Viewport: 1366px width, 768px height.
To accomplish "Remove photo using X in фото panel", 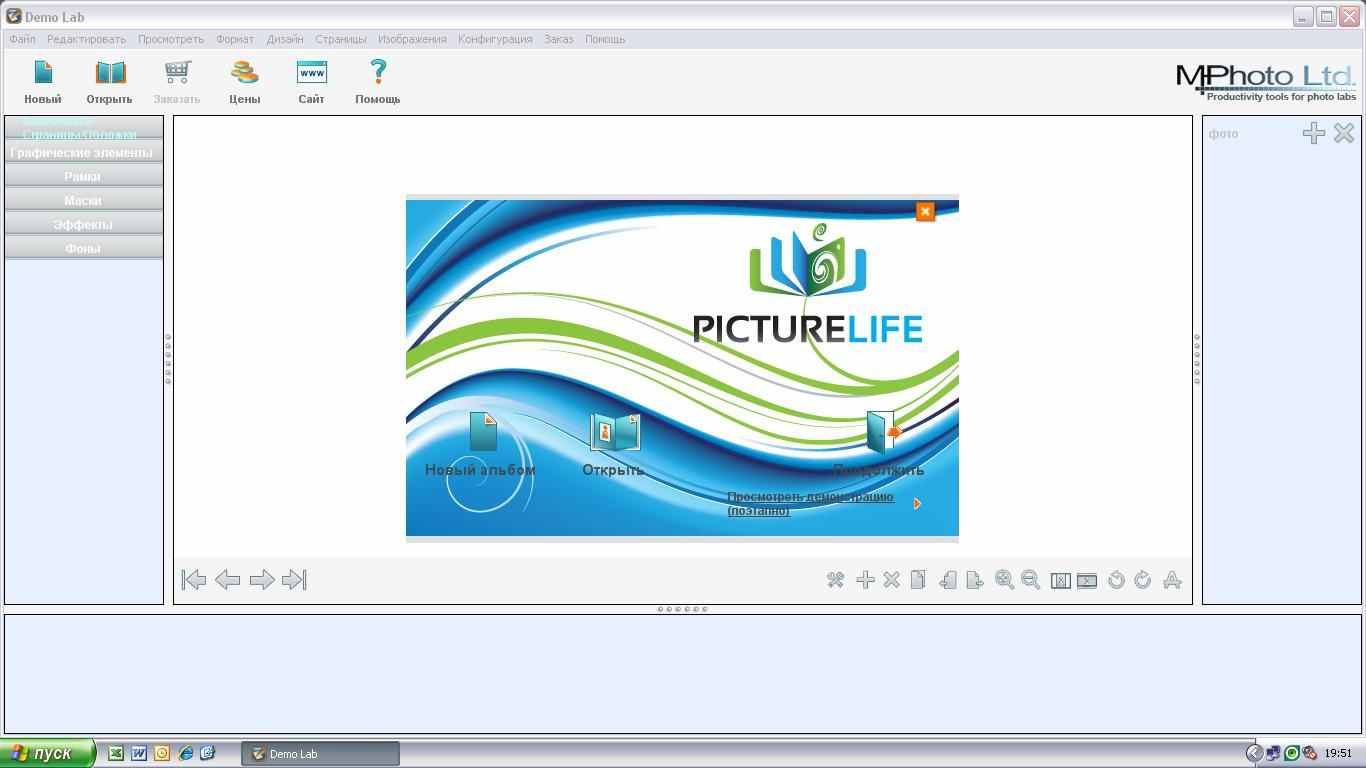I will 1344,133.
